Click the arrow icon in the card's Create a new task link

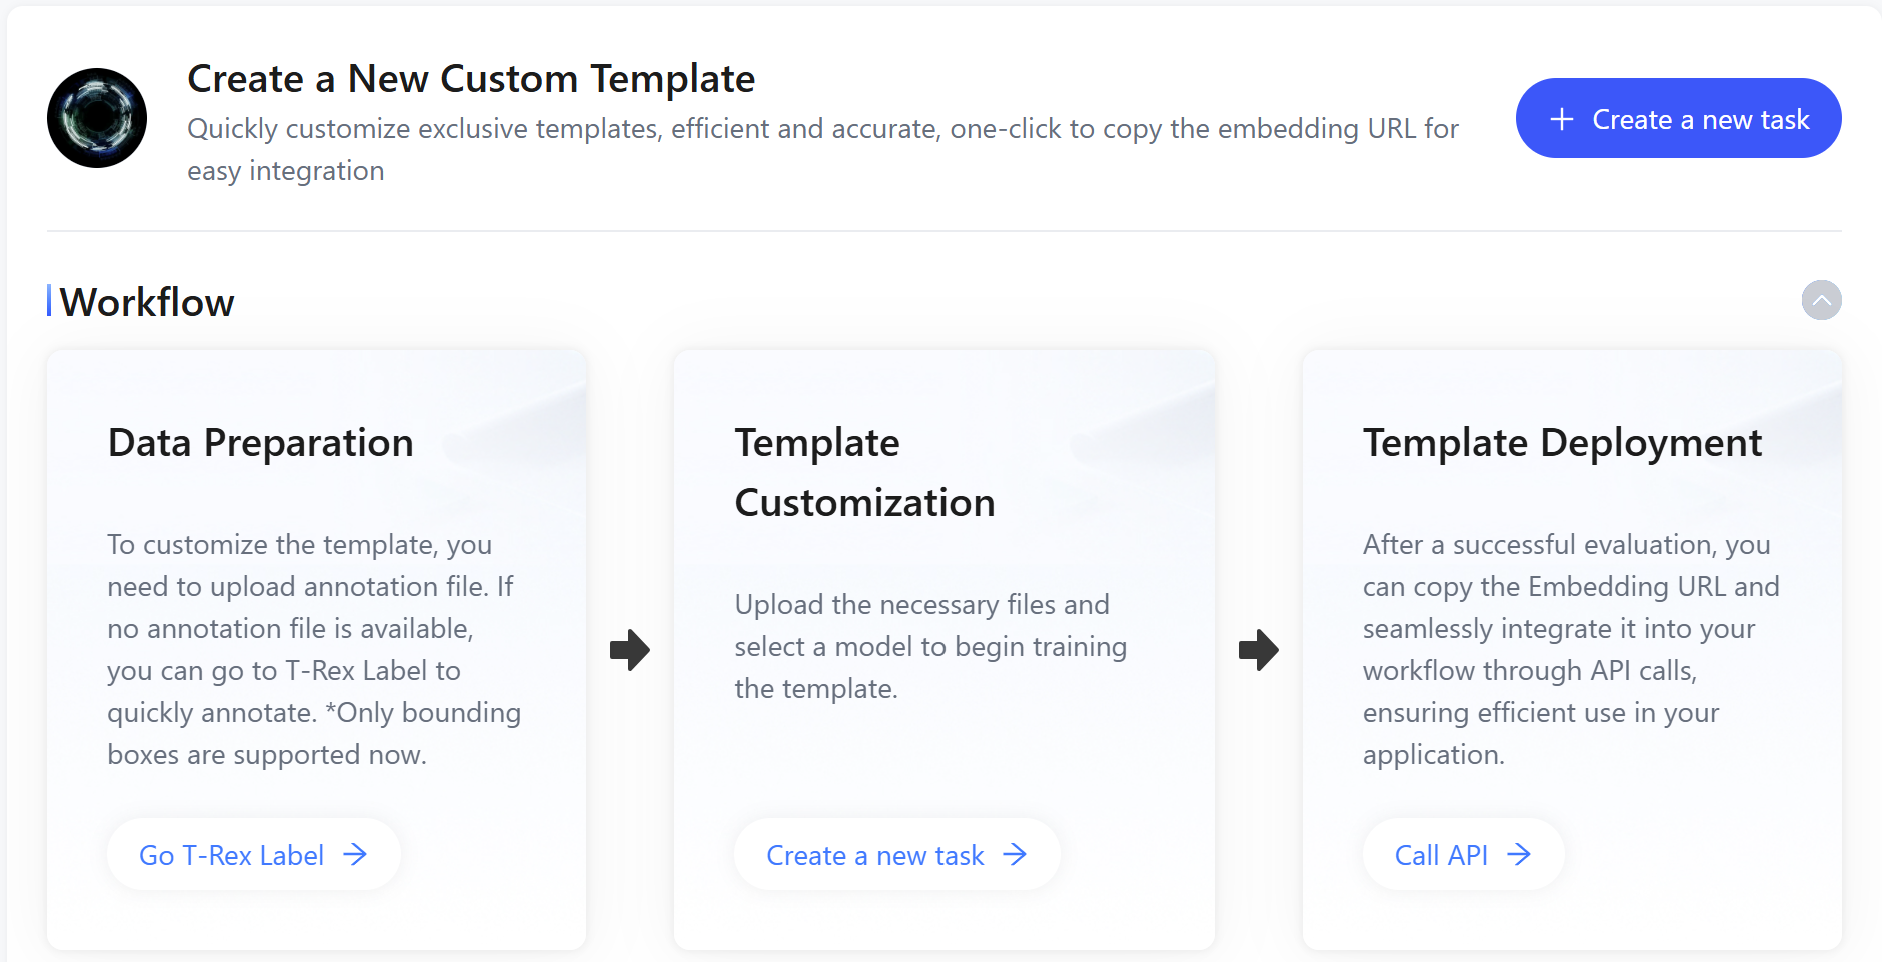pos(1015,855)
